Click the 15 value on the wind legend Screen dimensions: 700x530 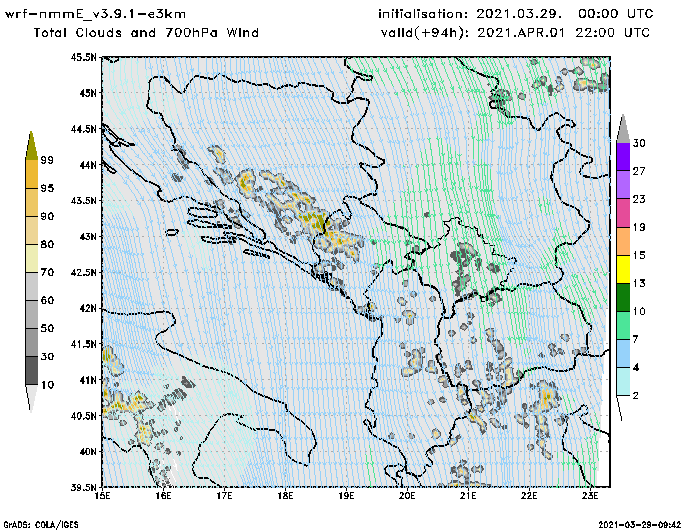click(639, 255)
